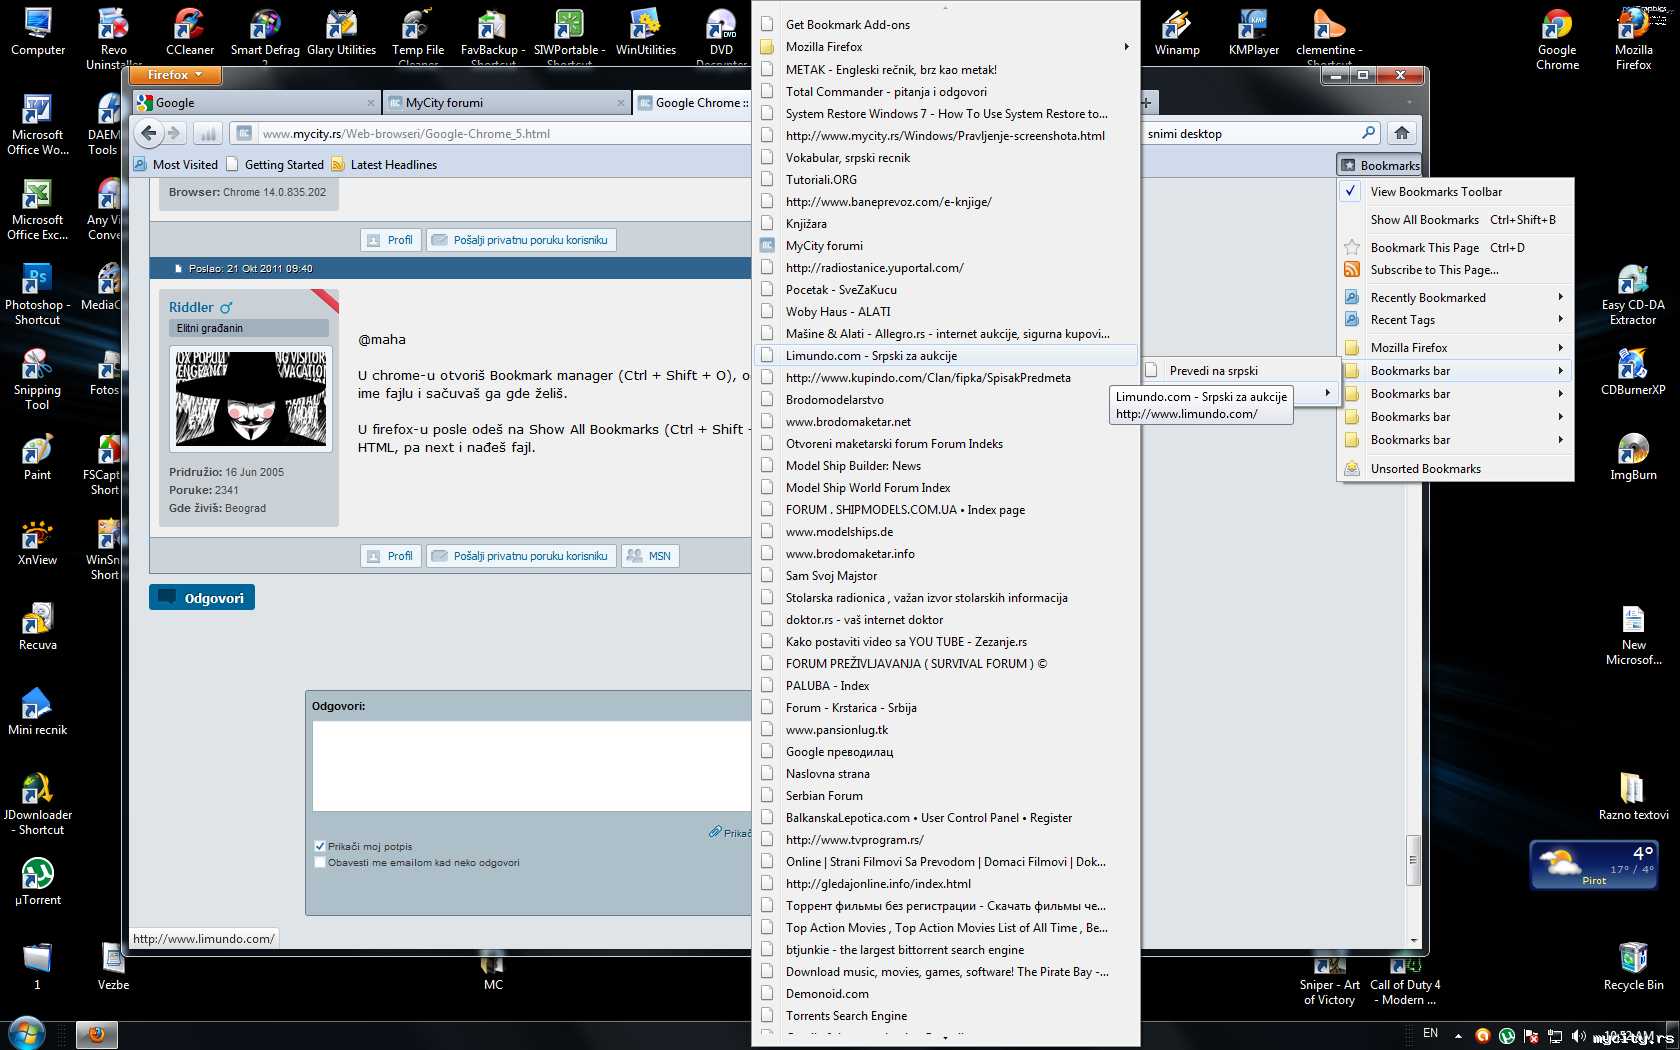Toggle the Prikači moj potpis checkbox
Viewport: 1680px width, 1050px height.
(320, 846)
